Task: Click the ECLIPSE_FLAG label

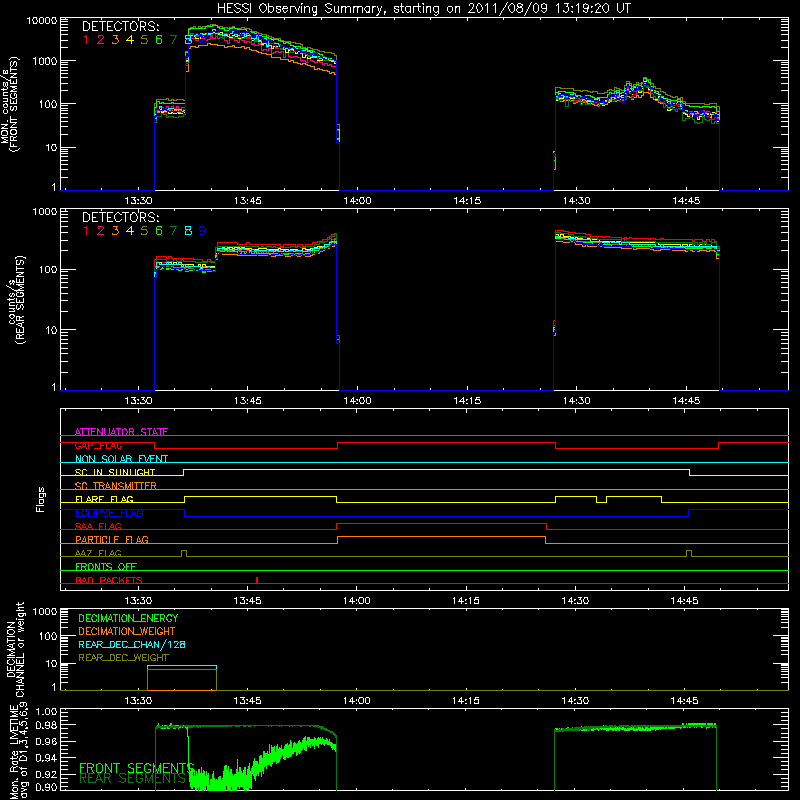Action: 109,513
